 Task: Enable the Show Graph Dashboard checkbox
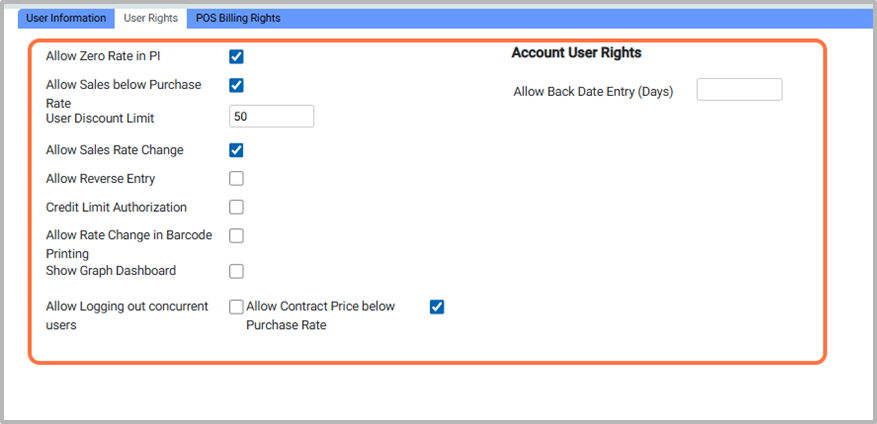pyautogui.click(x=237, y=271)
